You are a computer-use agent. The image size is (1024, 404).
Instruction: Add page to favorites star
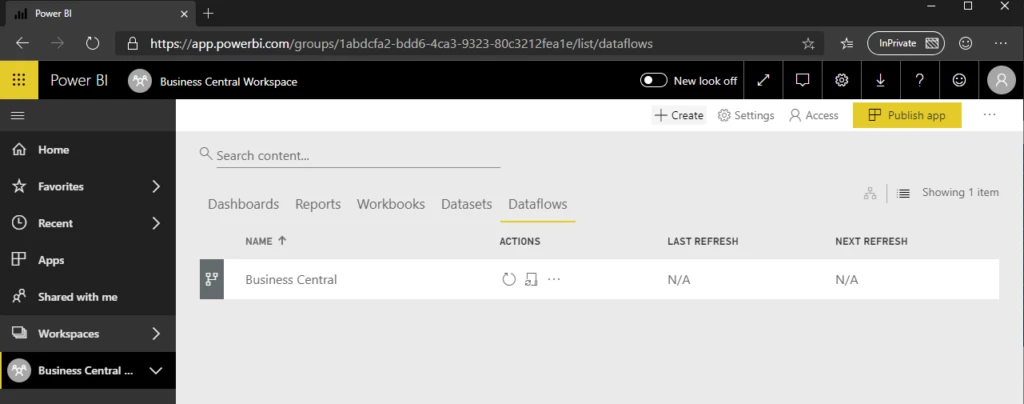pyautogui.click(x=808, y=44)
